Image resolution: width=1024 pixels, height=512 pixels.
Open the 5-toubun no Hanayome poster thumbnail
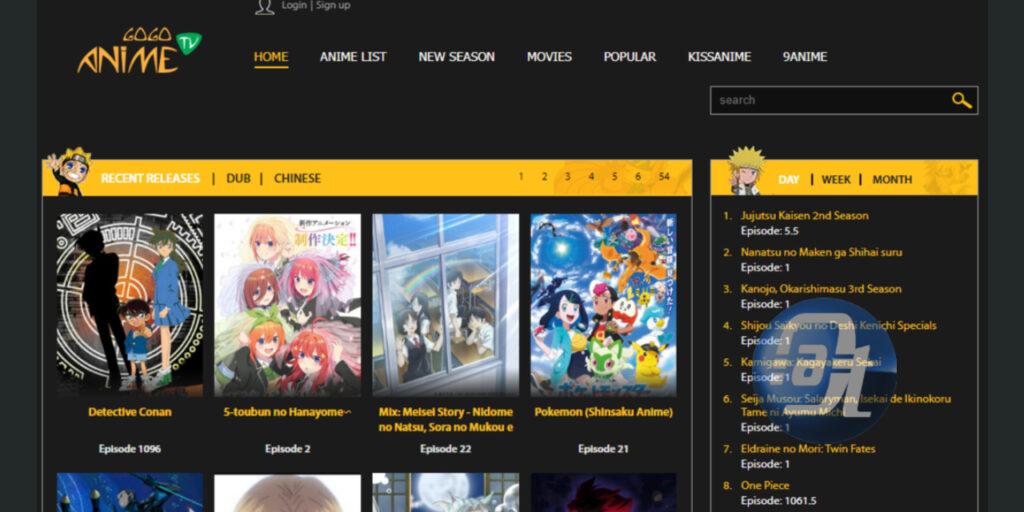click(287, 305)
